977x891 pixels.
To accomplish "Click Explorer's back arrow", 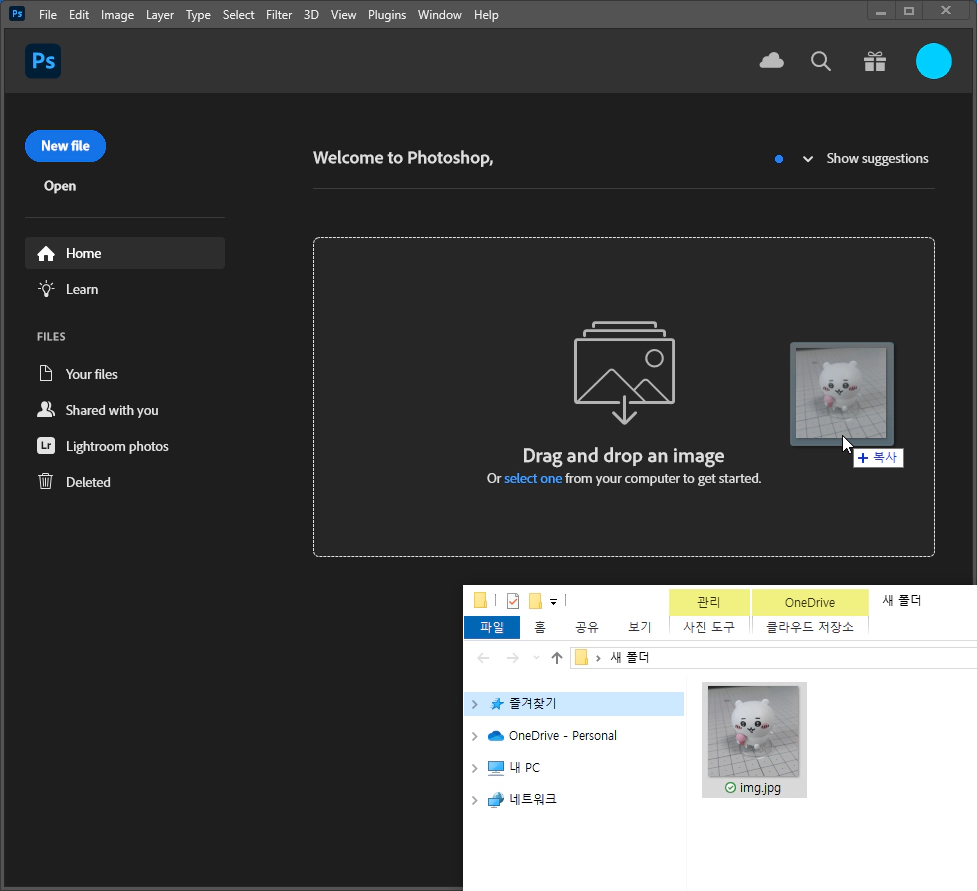I will (x=483, y=658).
